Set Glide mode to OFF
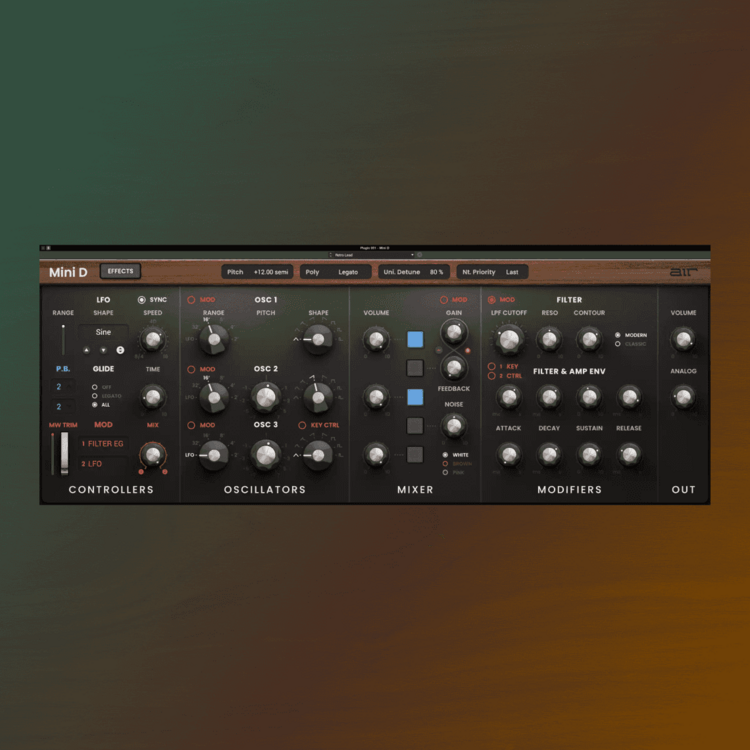 click(x=95, y=387)
